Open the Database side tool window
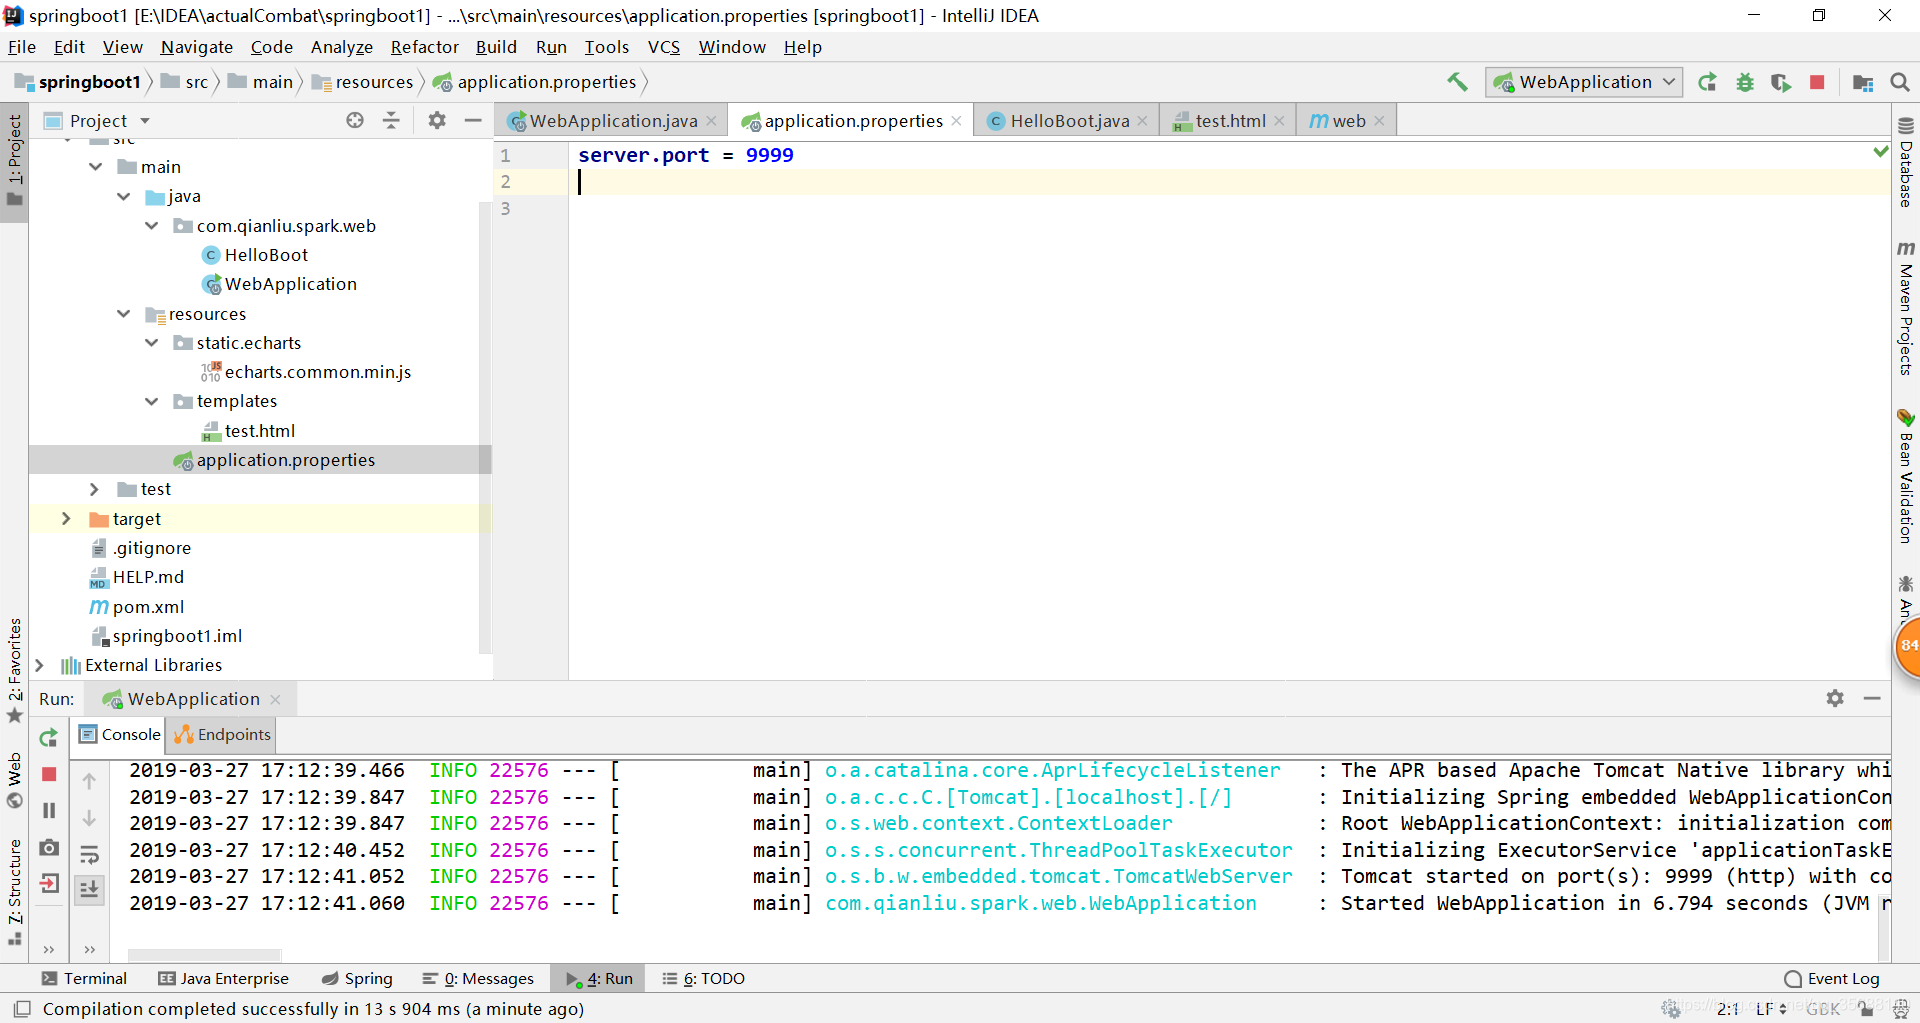The width and height of the screenshot is (1920, 1023). click(1906, 162)
